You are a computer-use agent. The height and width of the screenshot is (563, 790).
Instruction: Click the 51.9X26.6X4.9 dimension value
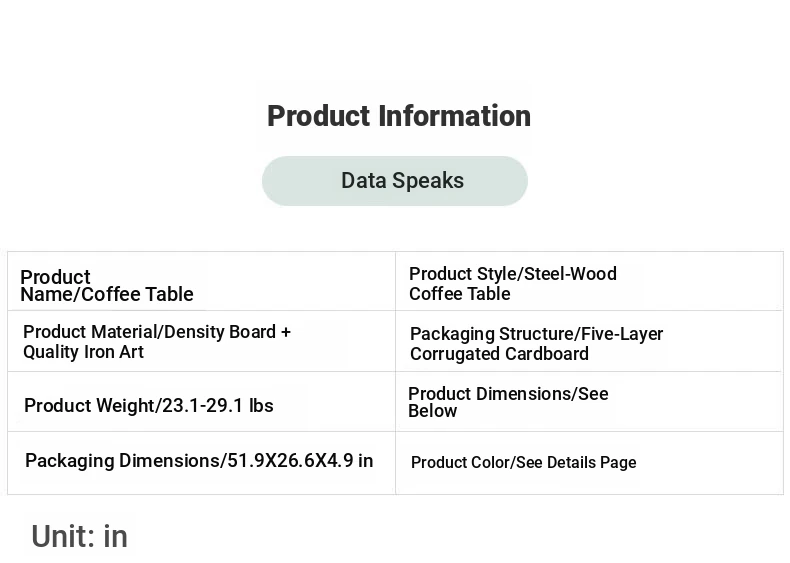click(x=291, y=461)
